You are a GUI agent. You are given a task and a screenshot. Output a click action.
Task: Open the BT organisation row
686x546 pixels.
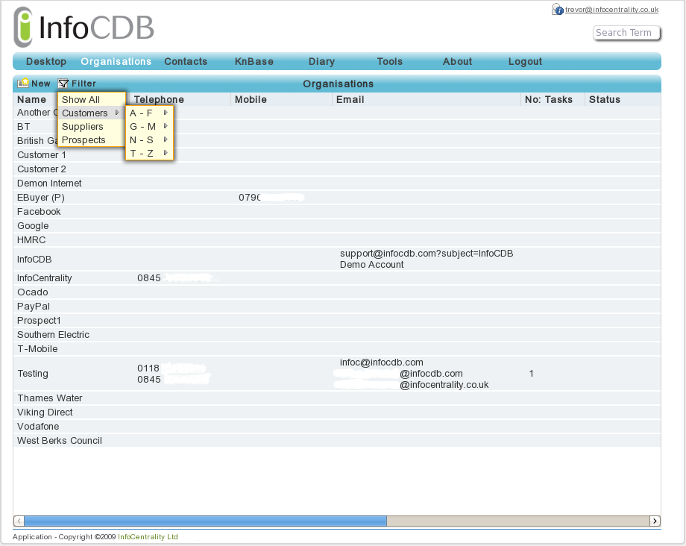(337, 127)
